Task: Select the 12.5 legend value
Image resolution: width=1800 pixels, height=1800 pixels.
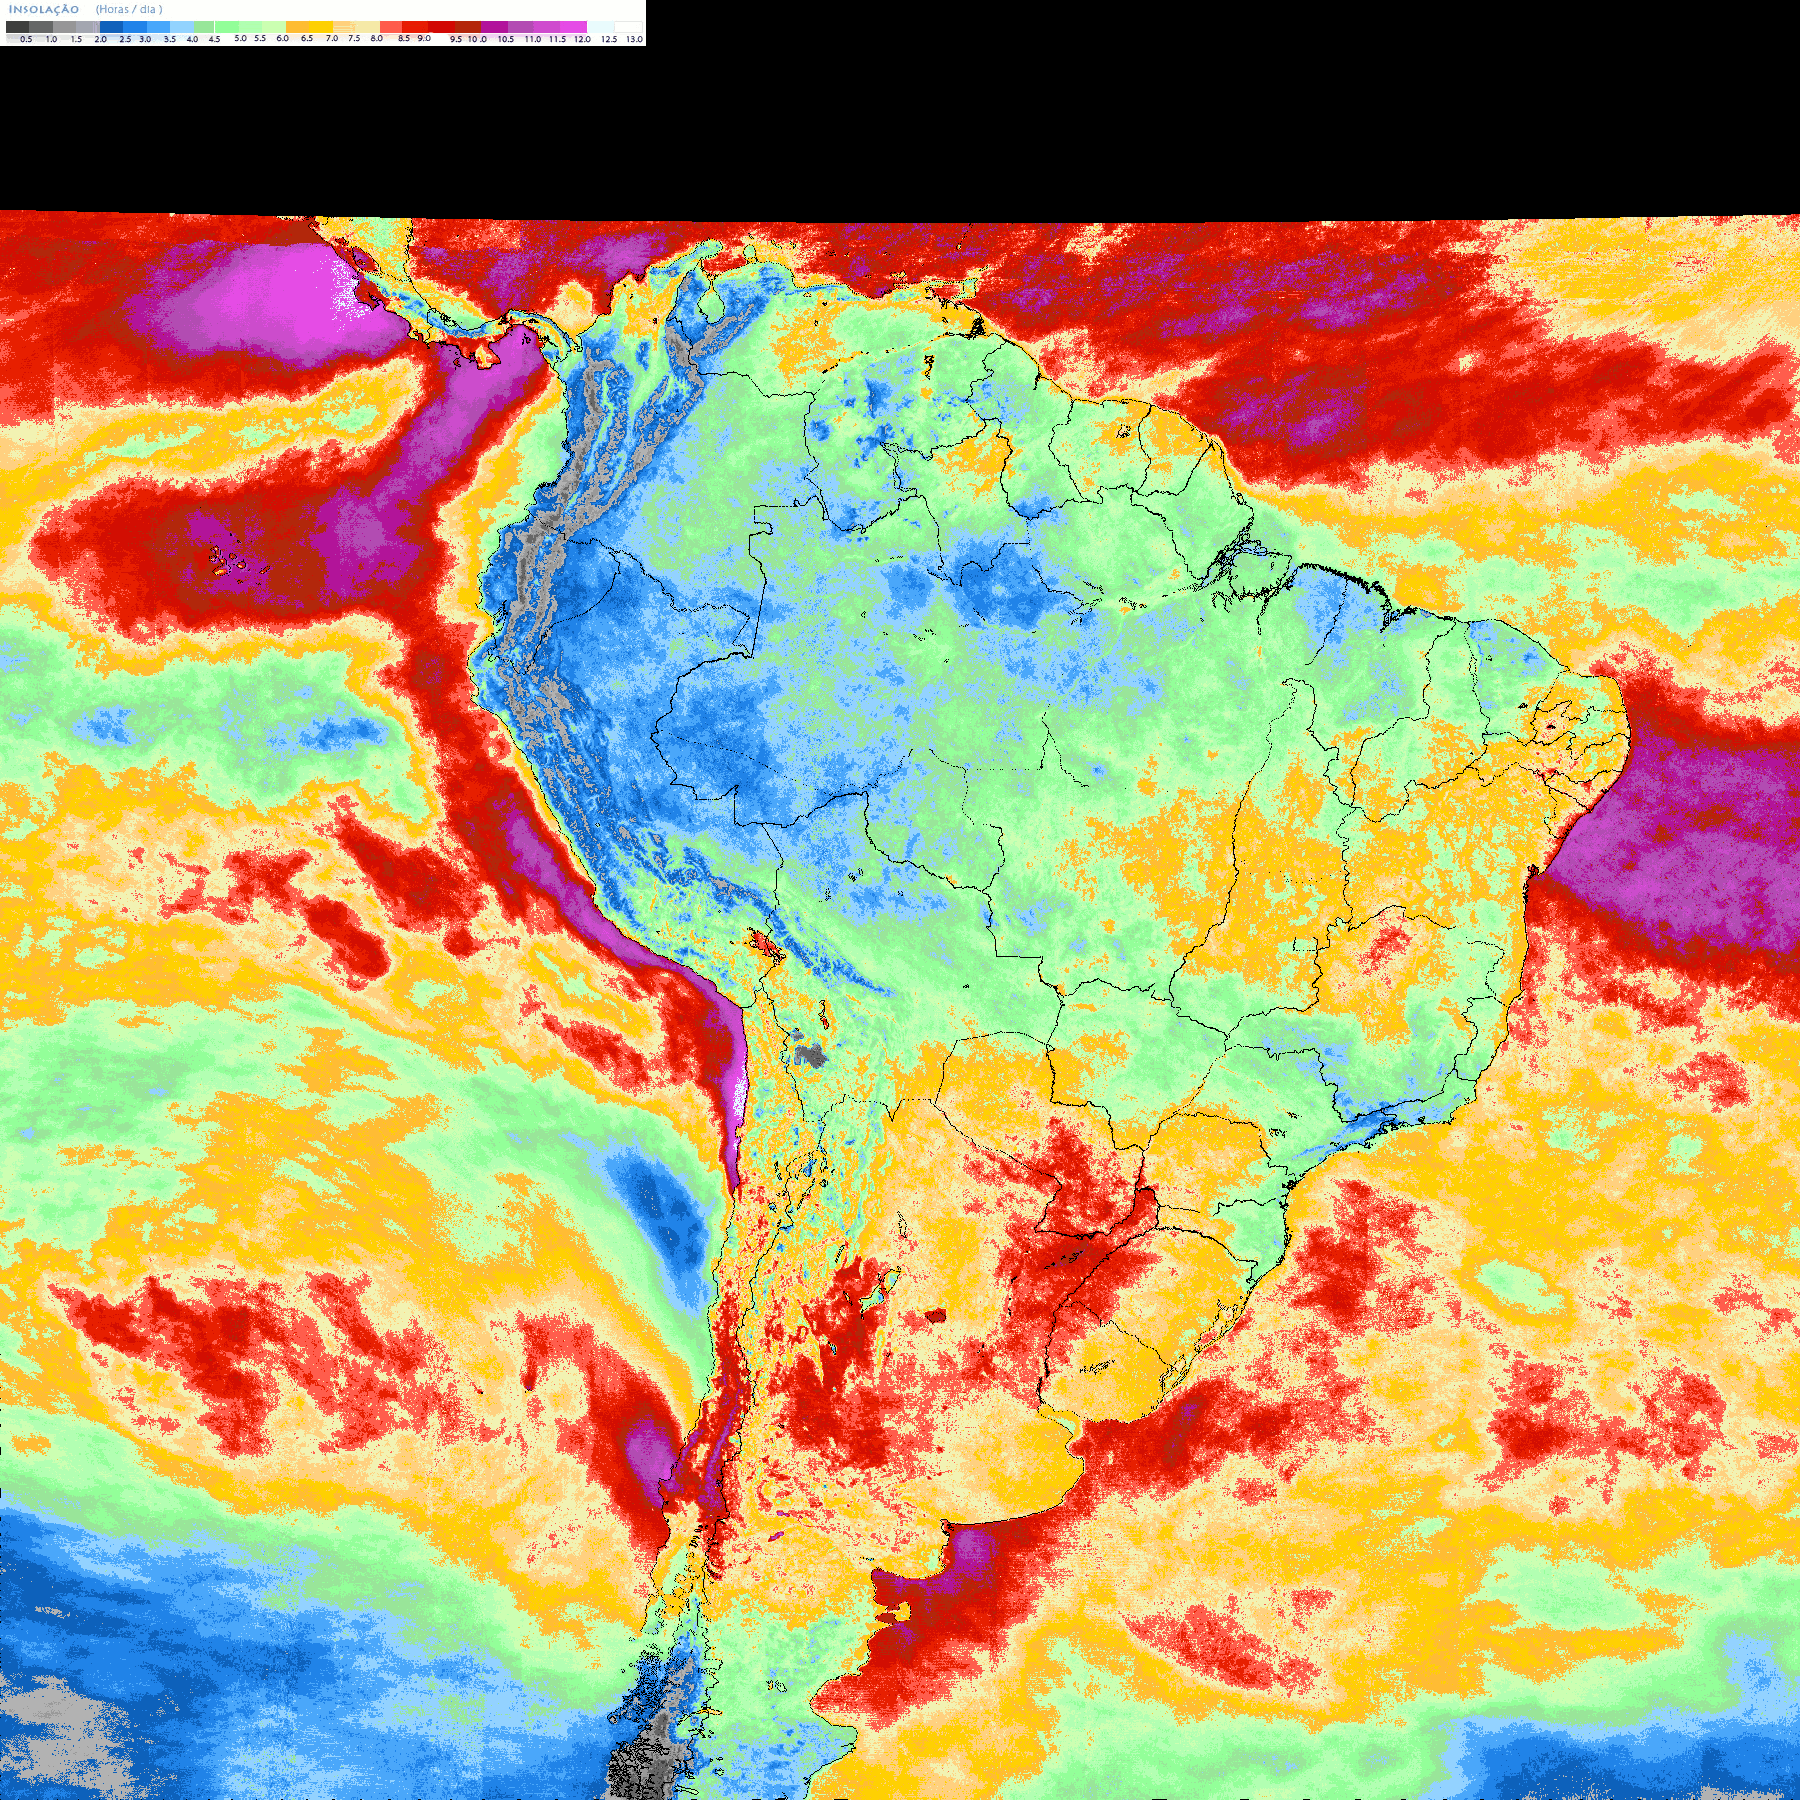Action: [x=609, y=39]
